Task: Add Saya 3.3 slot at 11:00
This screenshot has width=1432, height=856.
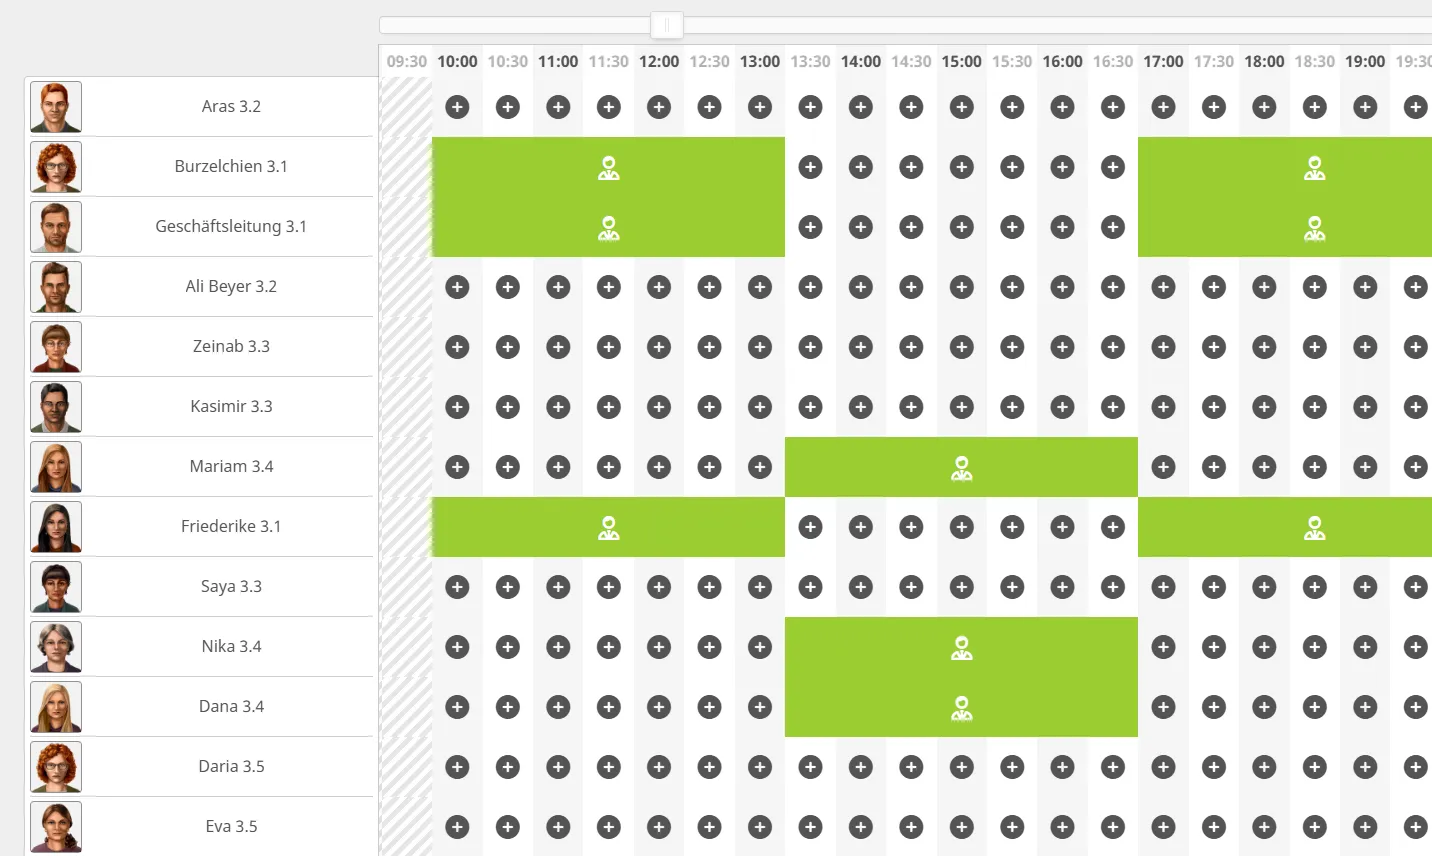Action: [558, 587]
